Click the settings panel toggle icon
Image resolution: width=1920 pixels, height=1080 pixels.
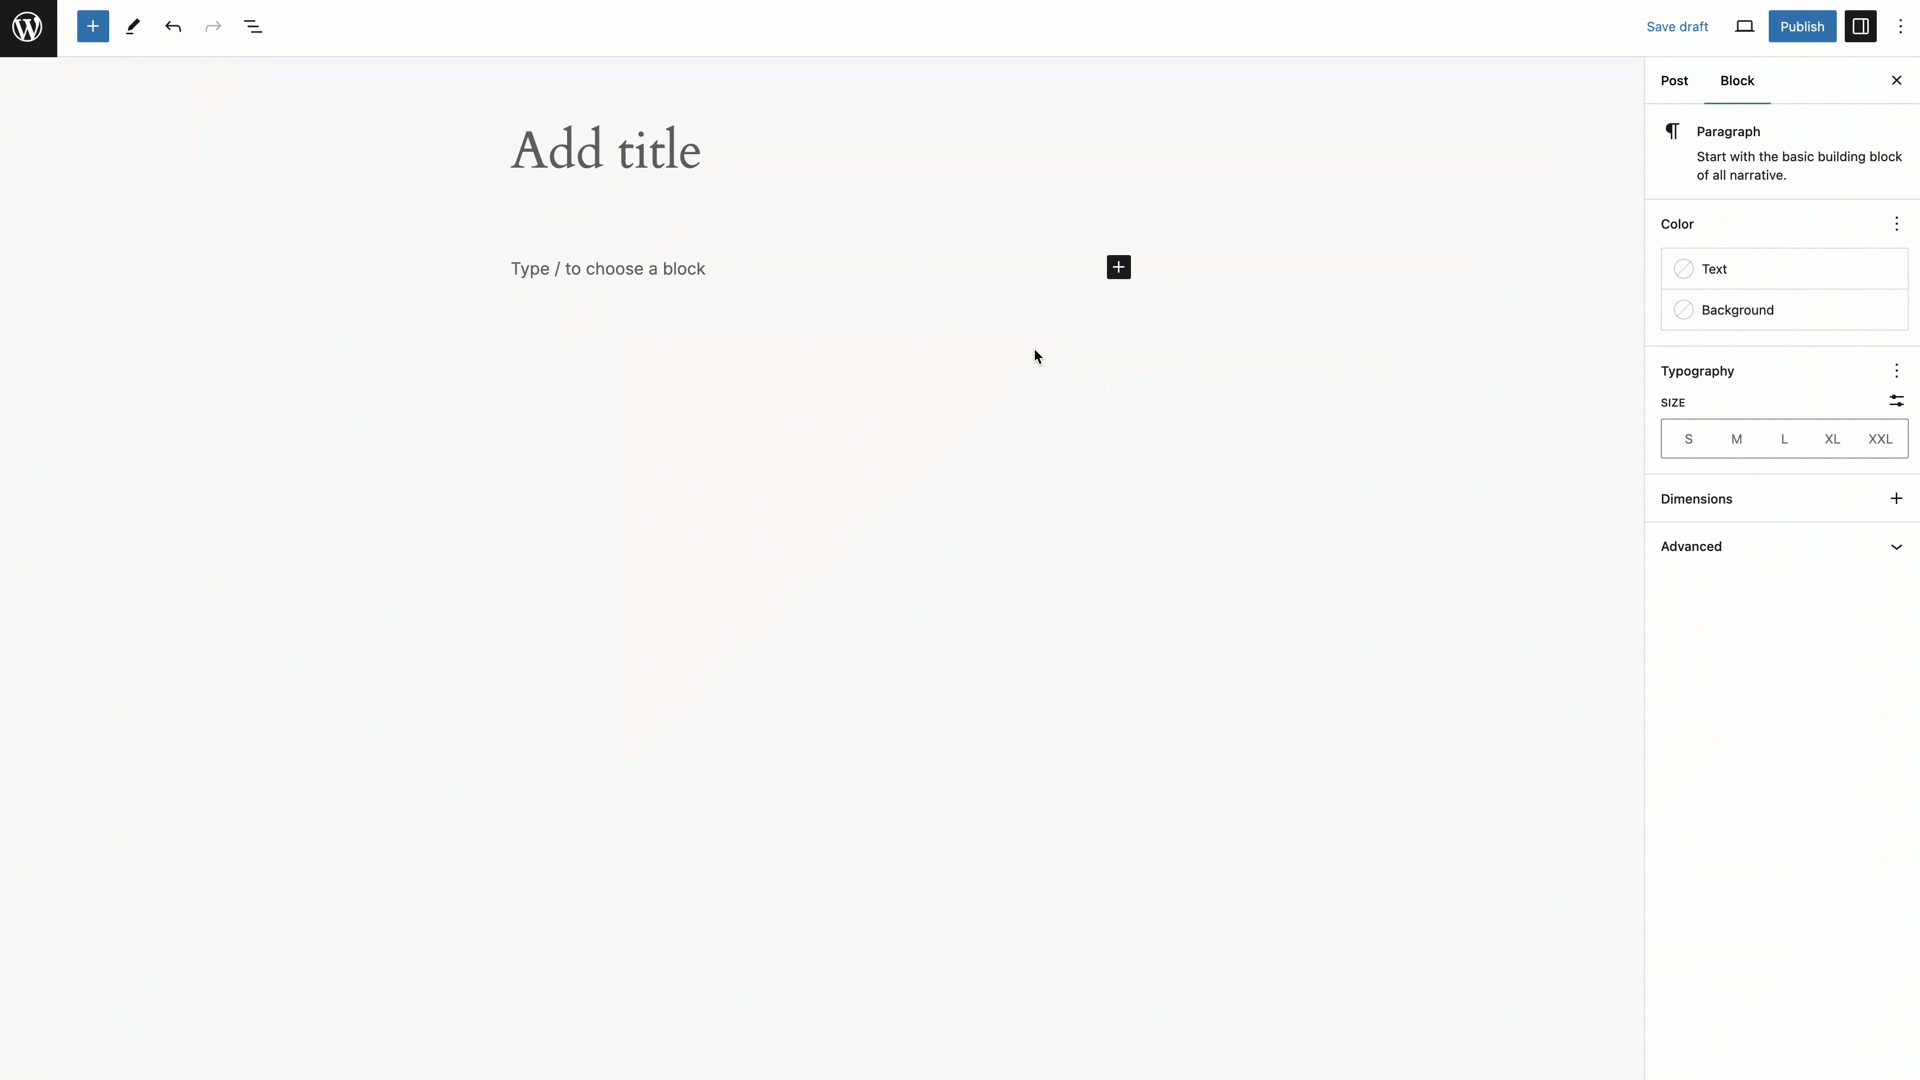[x=1859, y=26]
